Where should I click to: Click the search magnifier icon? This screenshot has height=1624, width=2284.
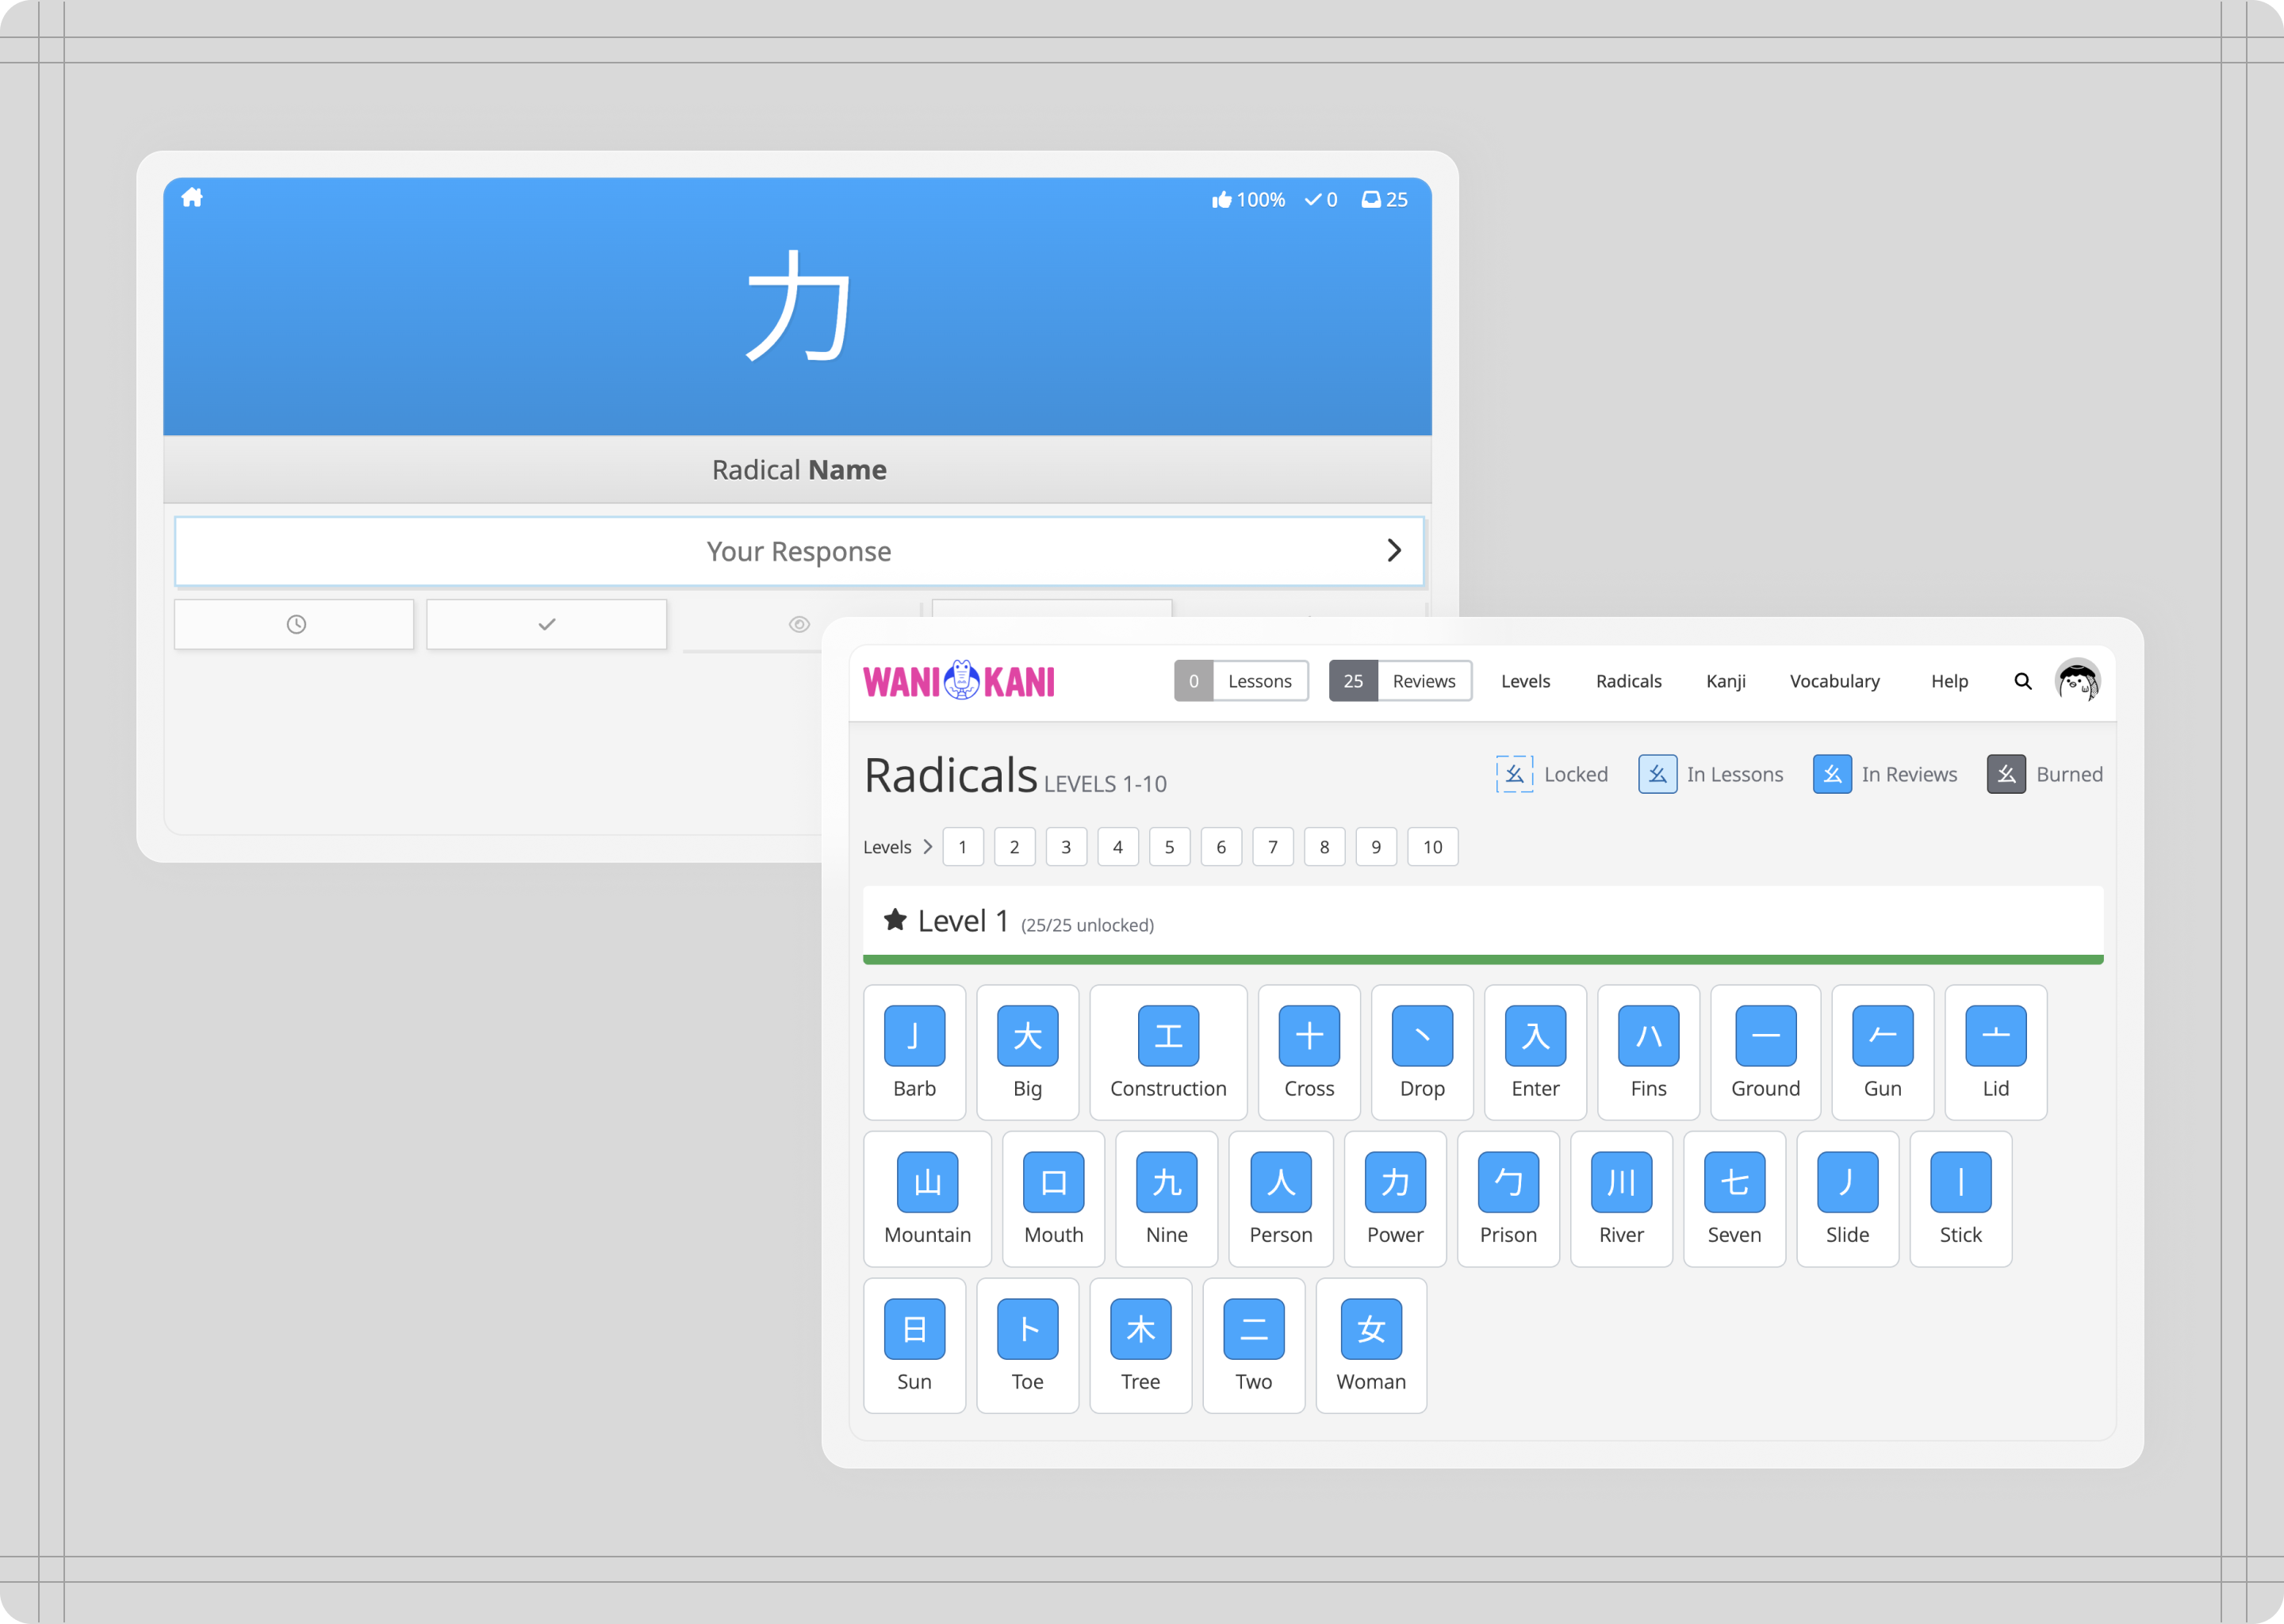pos(2022,681)
